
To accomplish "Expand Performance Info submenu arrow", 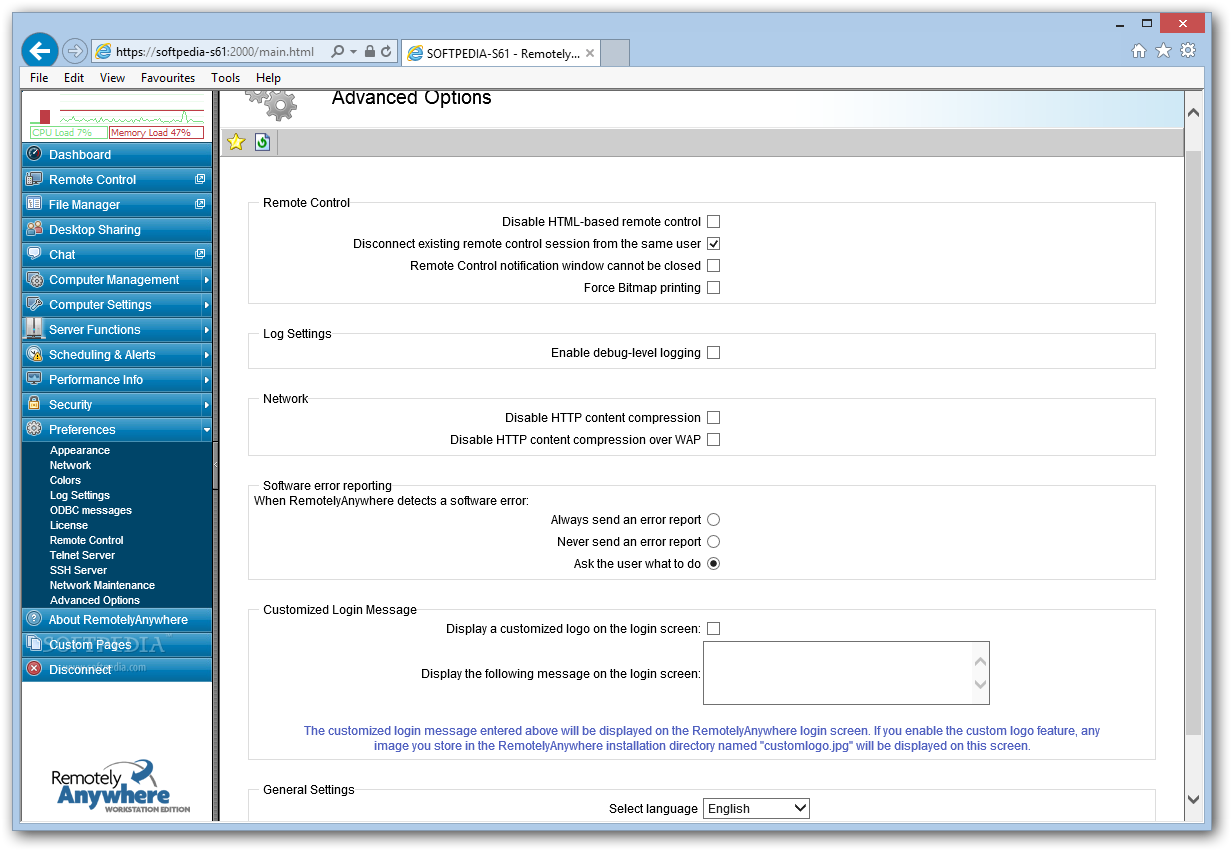I will coord(207,380).
